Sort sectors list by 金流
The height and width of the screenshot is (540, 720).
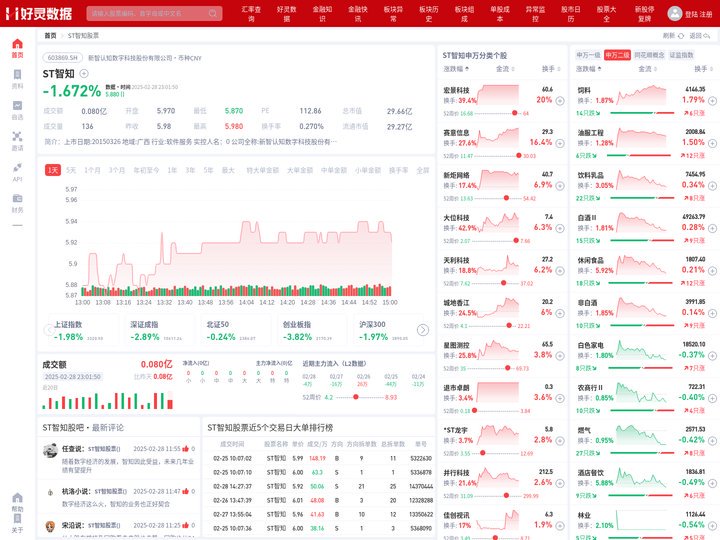pyautogui.click(x=647, y=69)
